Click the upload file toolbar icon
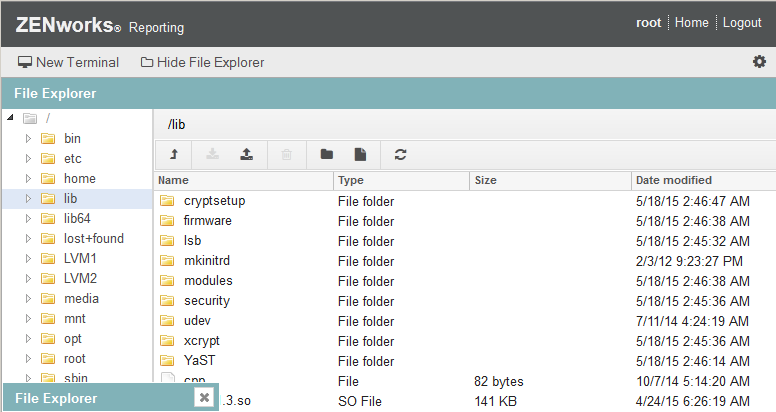 click(246, 154)
